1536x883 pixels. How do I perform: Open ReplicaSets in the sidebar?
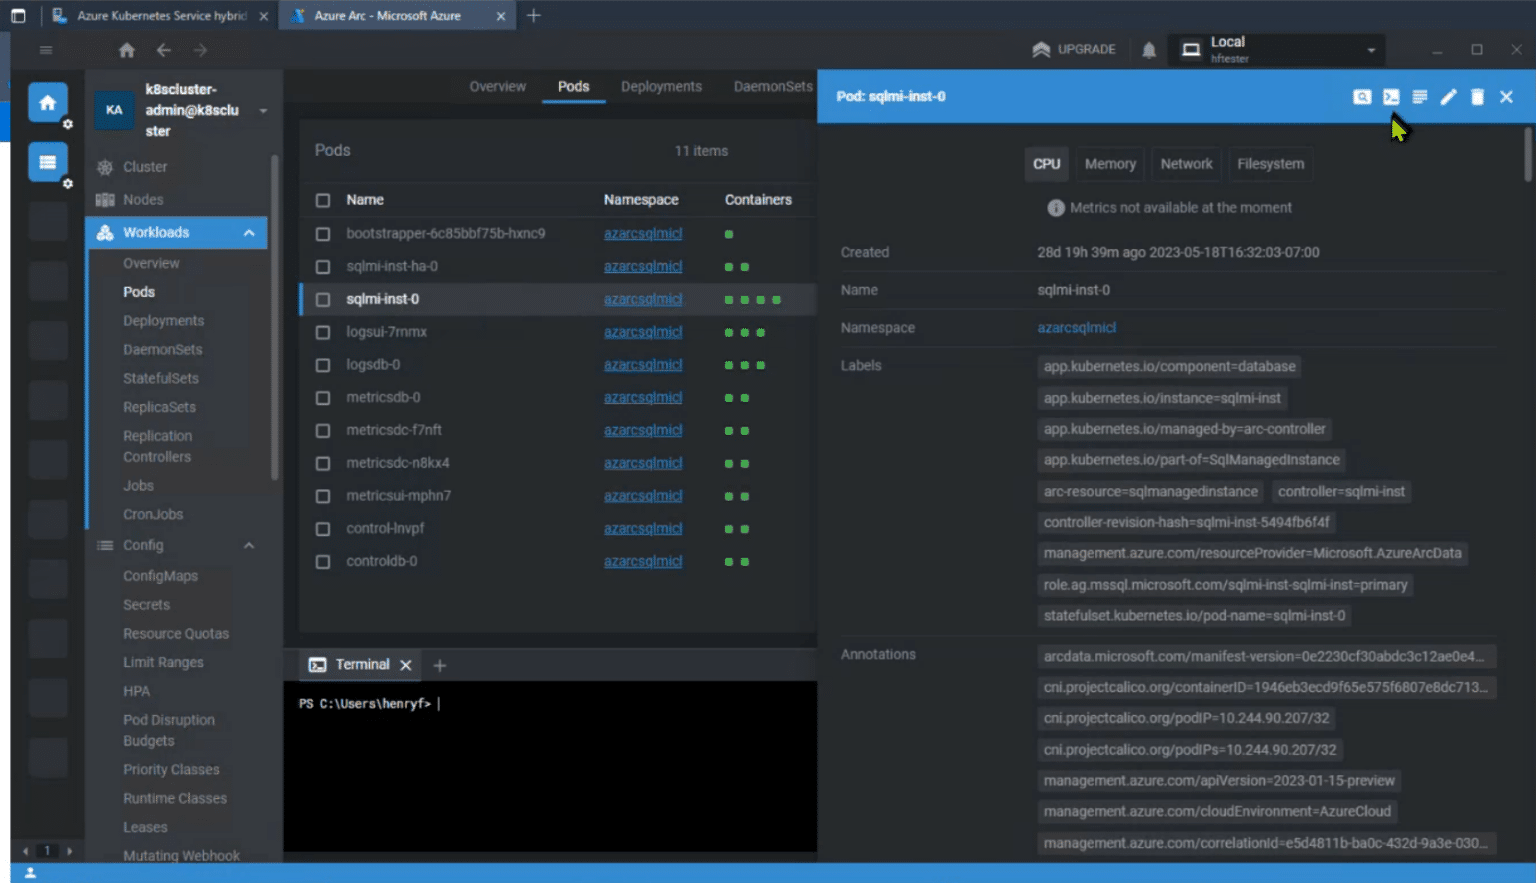[159, 407]
